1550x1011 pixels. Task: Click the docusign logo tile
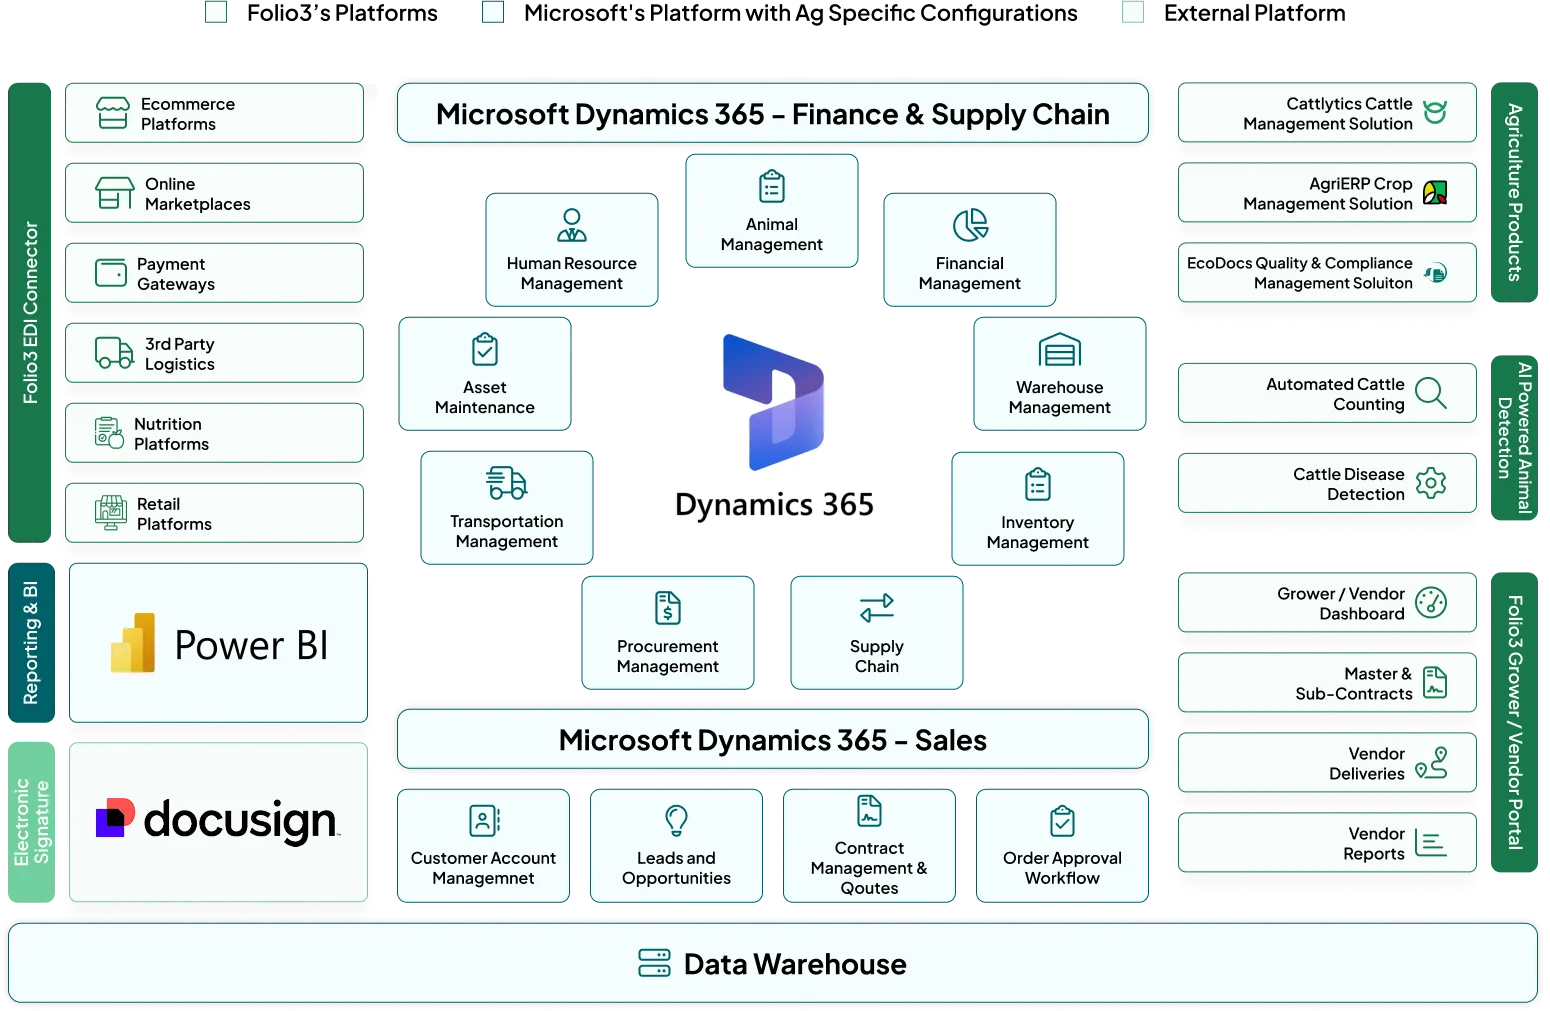218,821
